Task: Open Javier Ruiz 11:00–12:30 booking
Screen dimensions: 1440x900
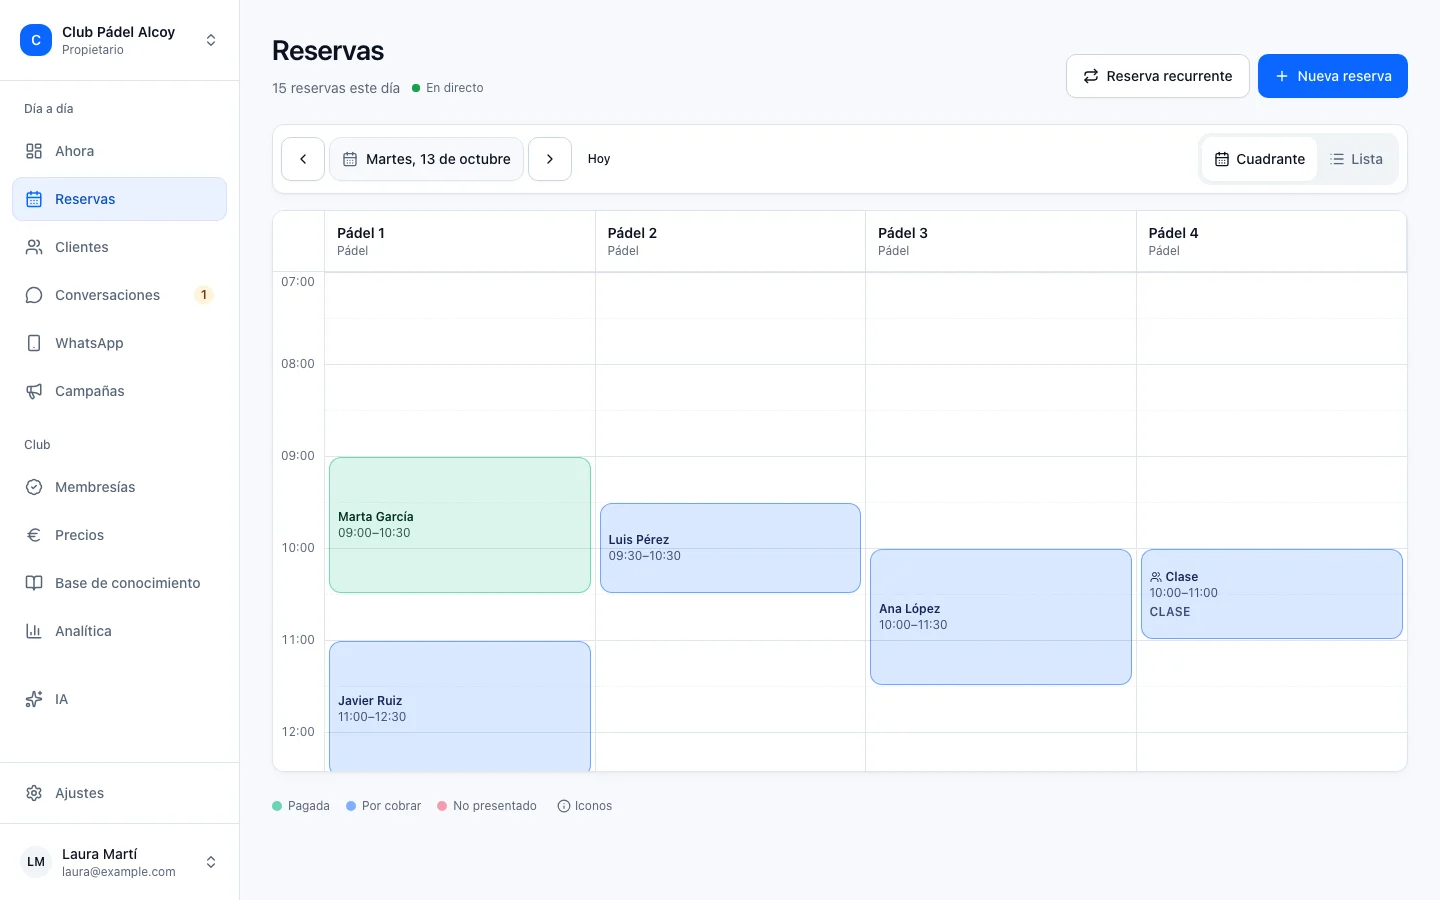Action: click(460, 707)
